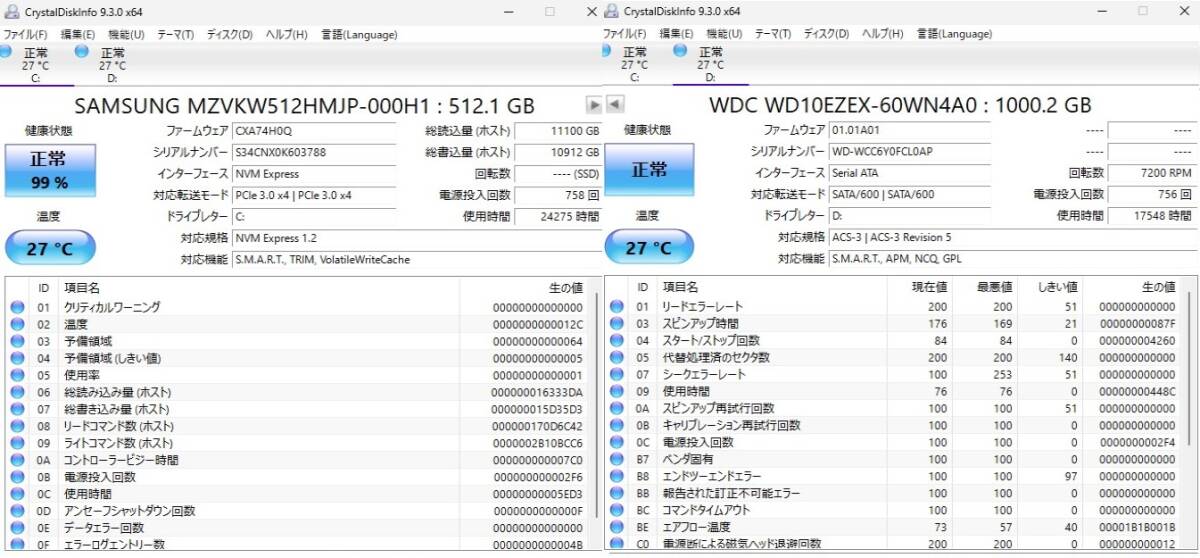
Task: Click interface field NVM Express
Action: click(x=313, y=173)
